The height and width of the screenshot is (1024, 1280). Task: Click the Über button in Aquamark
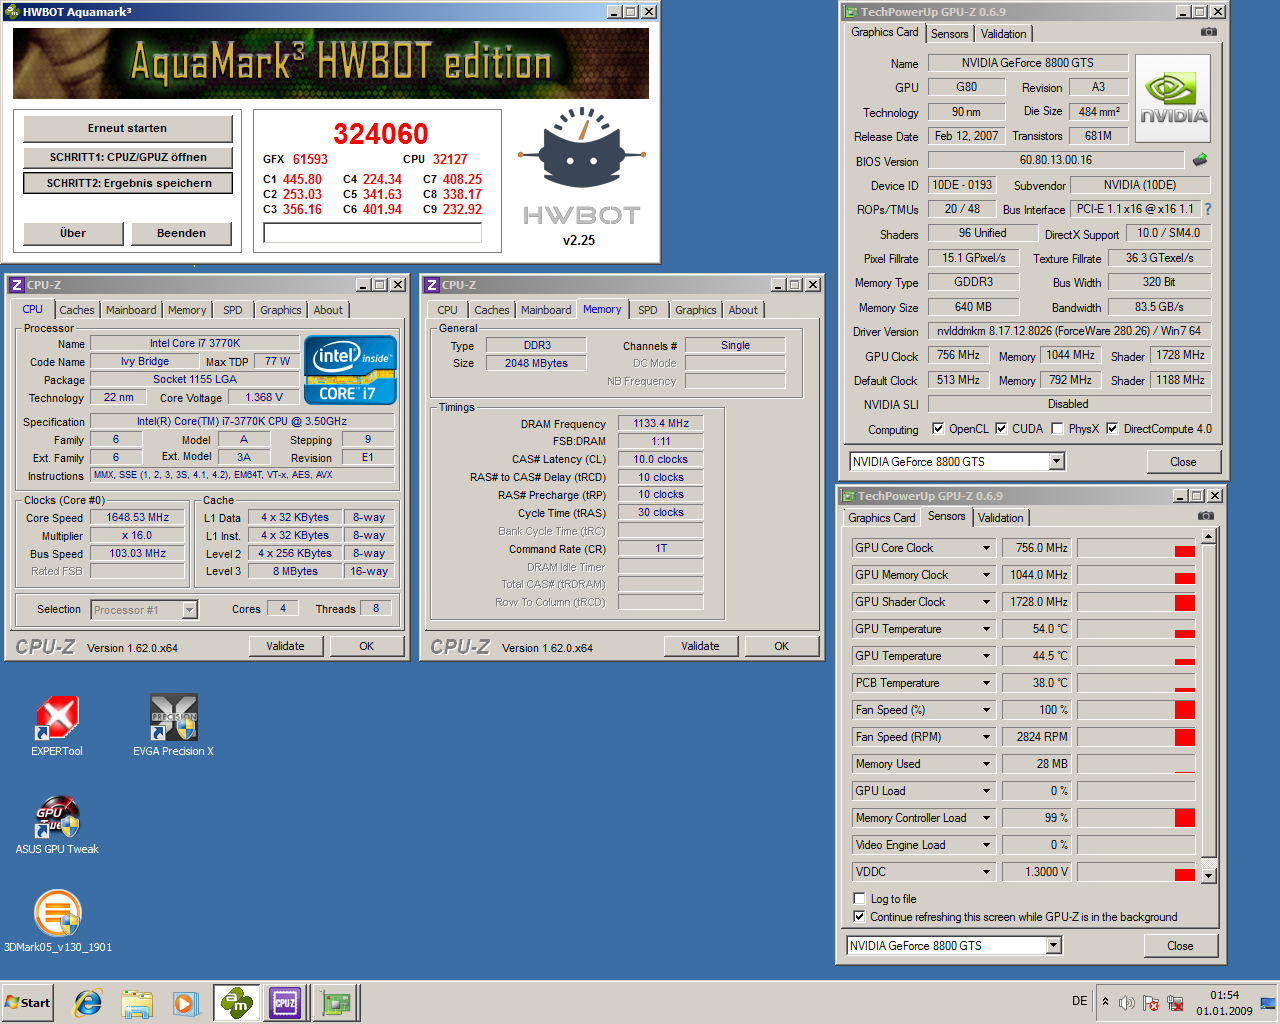pos(73,233)
